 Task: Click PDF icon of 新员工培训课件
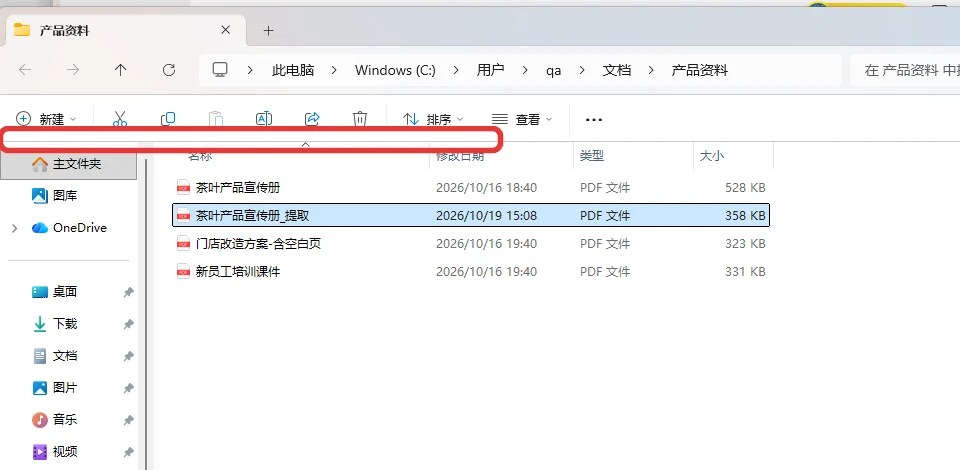click(x=183, y=272)
